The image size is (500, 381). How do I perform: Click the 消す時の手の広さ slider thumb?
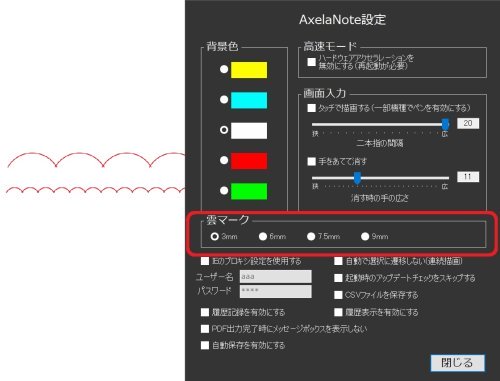[x=357, y=178]
